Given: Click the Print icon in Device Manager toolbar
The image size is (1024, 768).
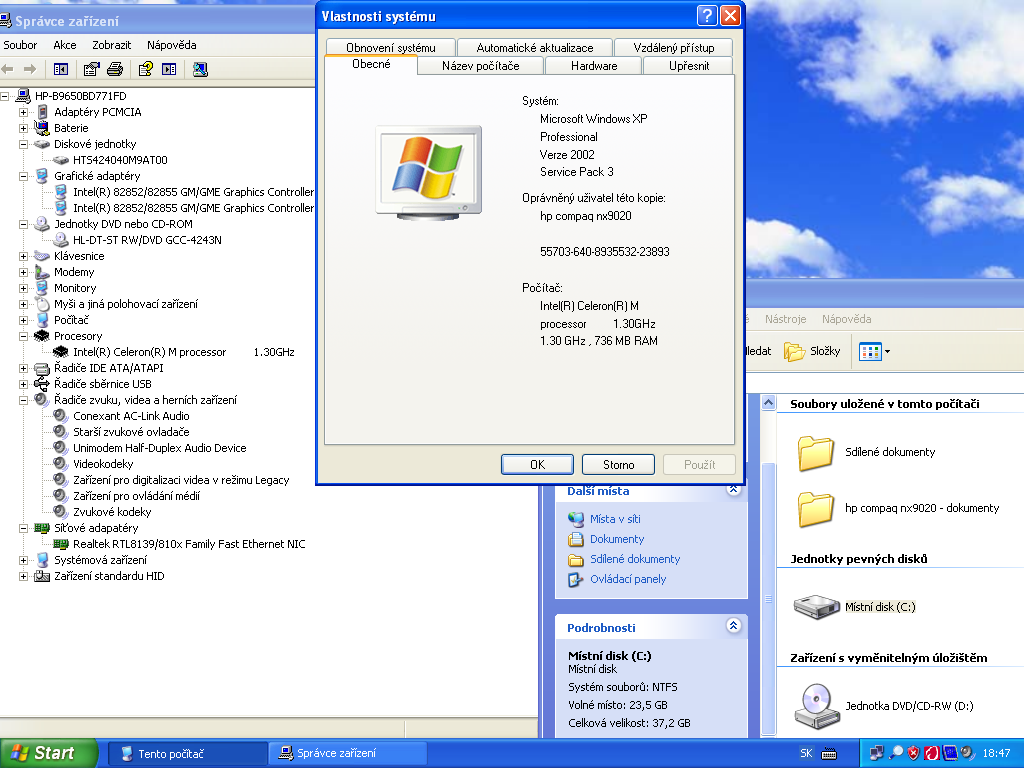Looking at the screenshot, I should 114,69.
